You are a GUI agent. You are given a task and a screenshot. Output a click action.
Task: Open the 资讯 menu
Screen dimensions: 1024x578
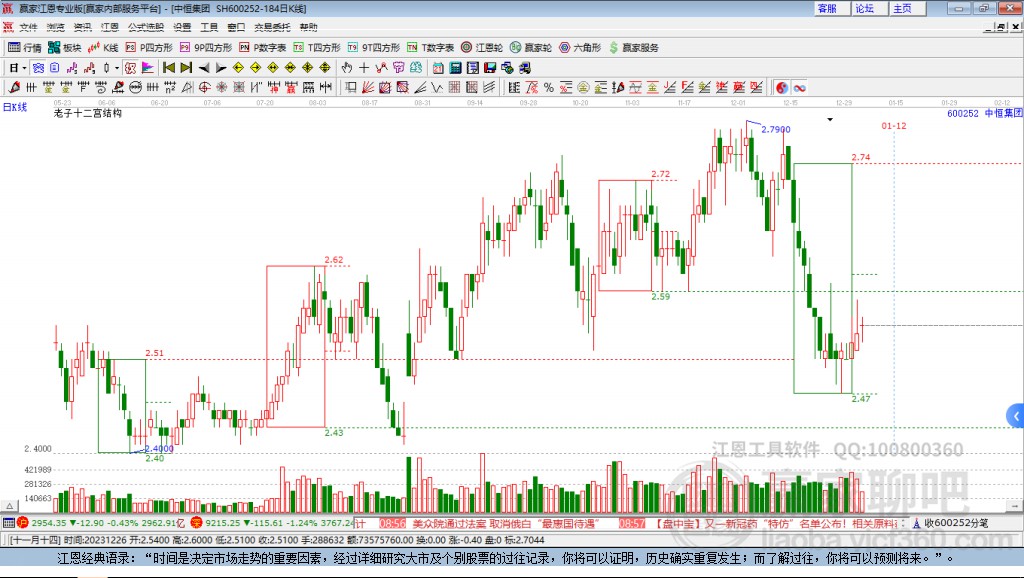coord(82,27)
